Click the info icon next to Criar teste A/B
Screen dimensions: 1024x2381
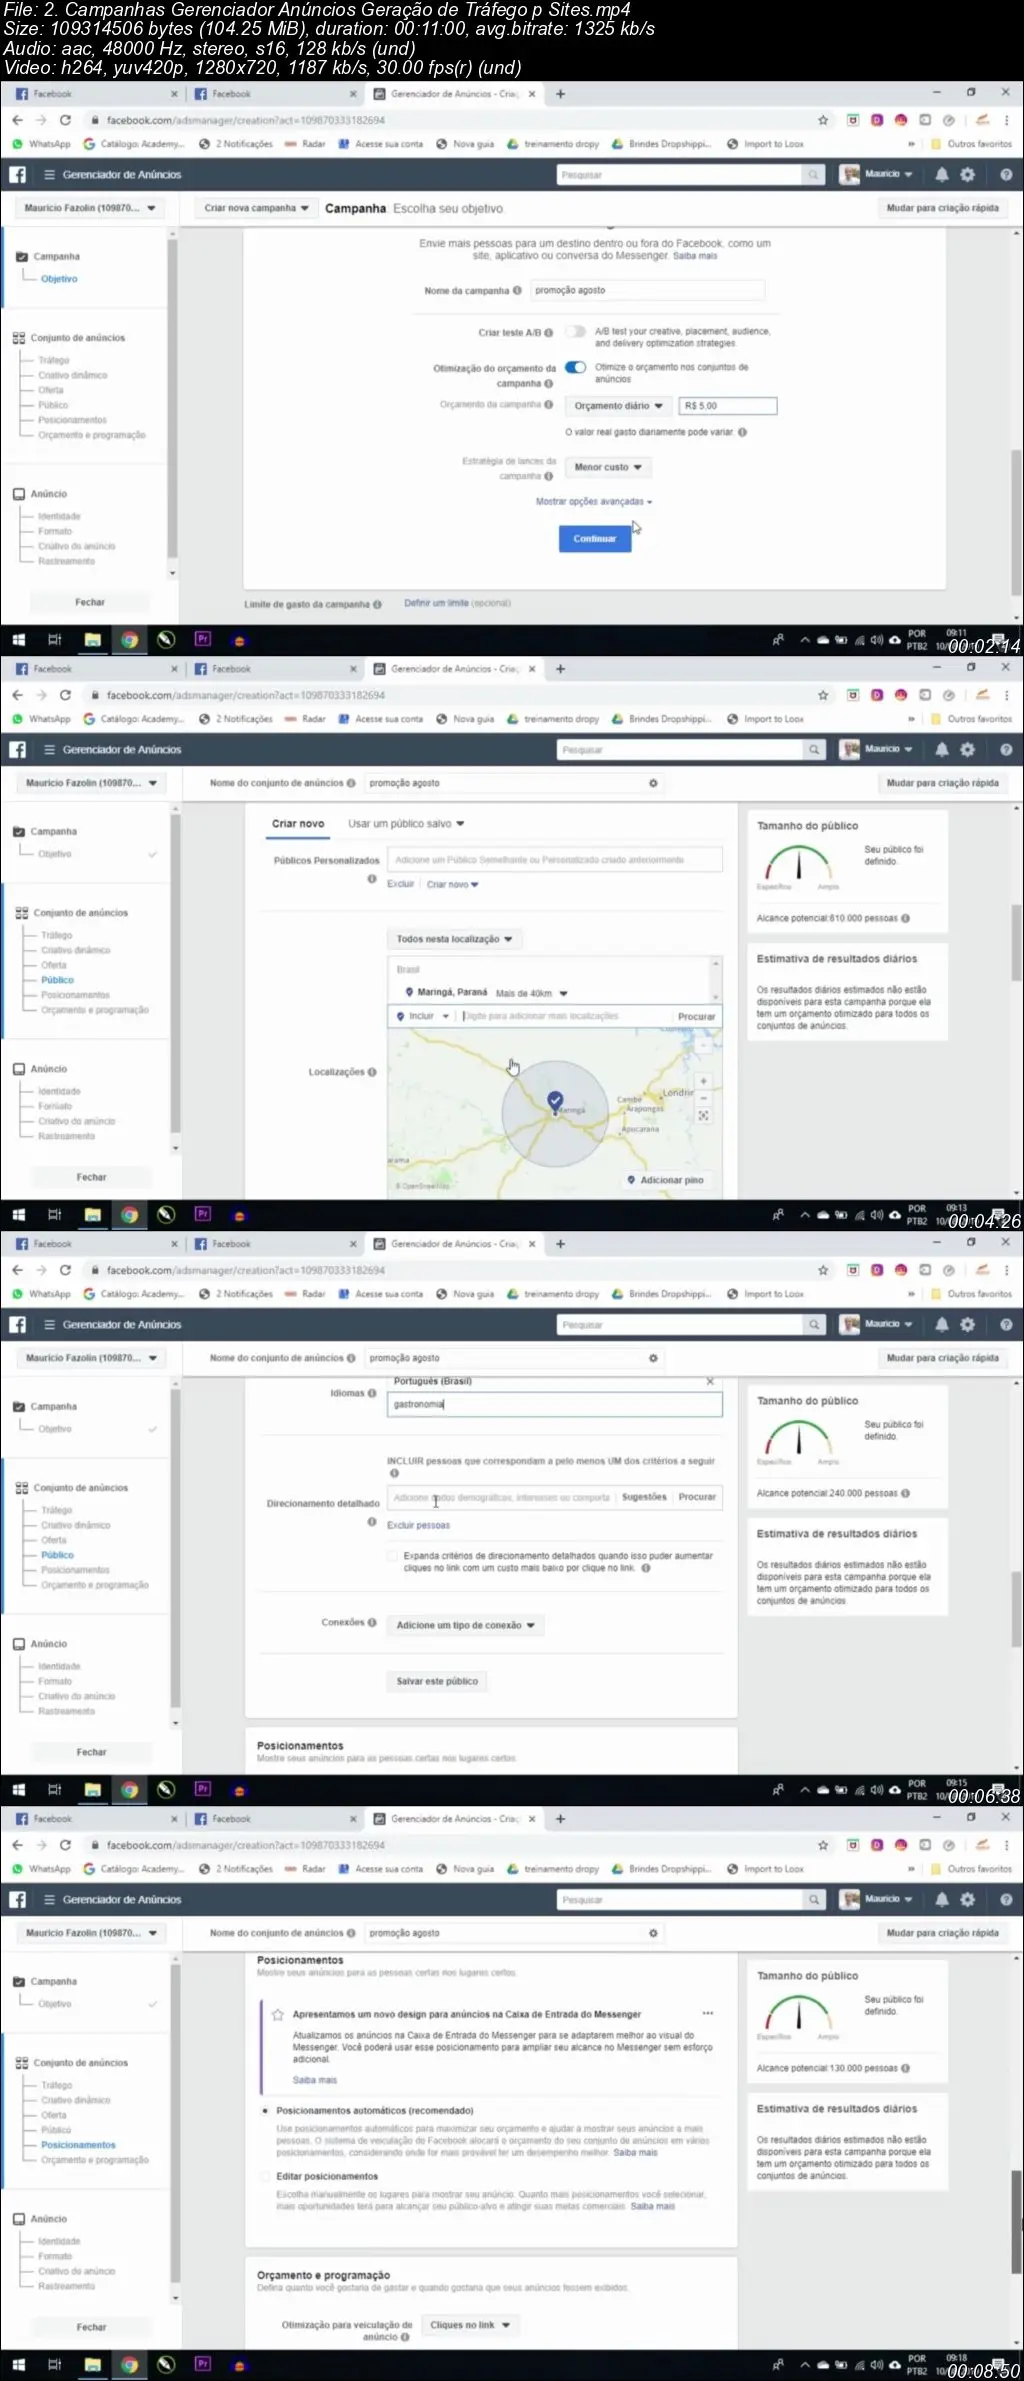coord(548,333)
